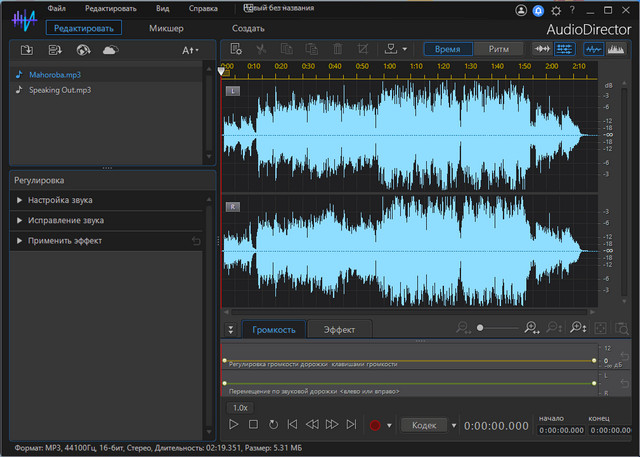Click the horizontal zoom in magnifier

click(x=531, y=328)
